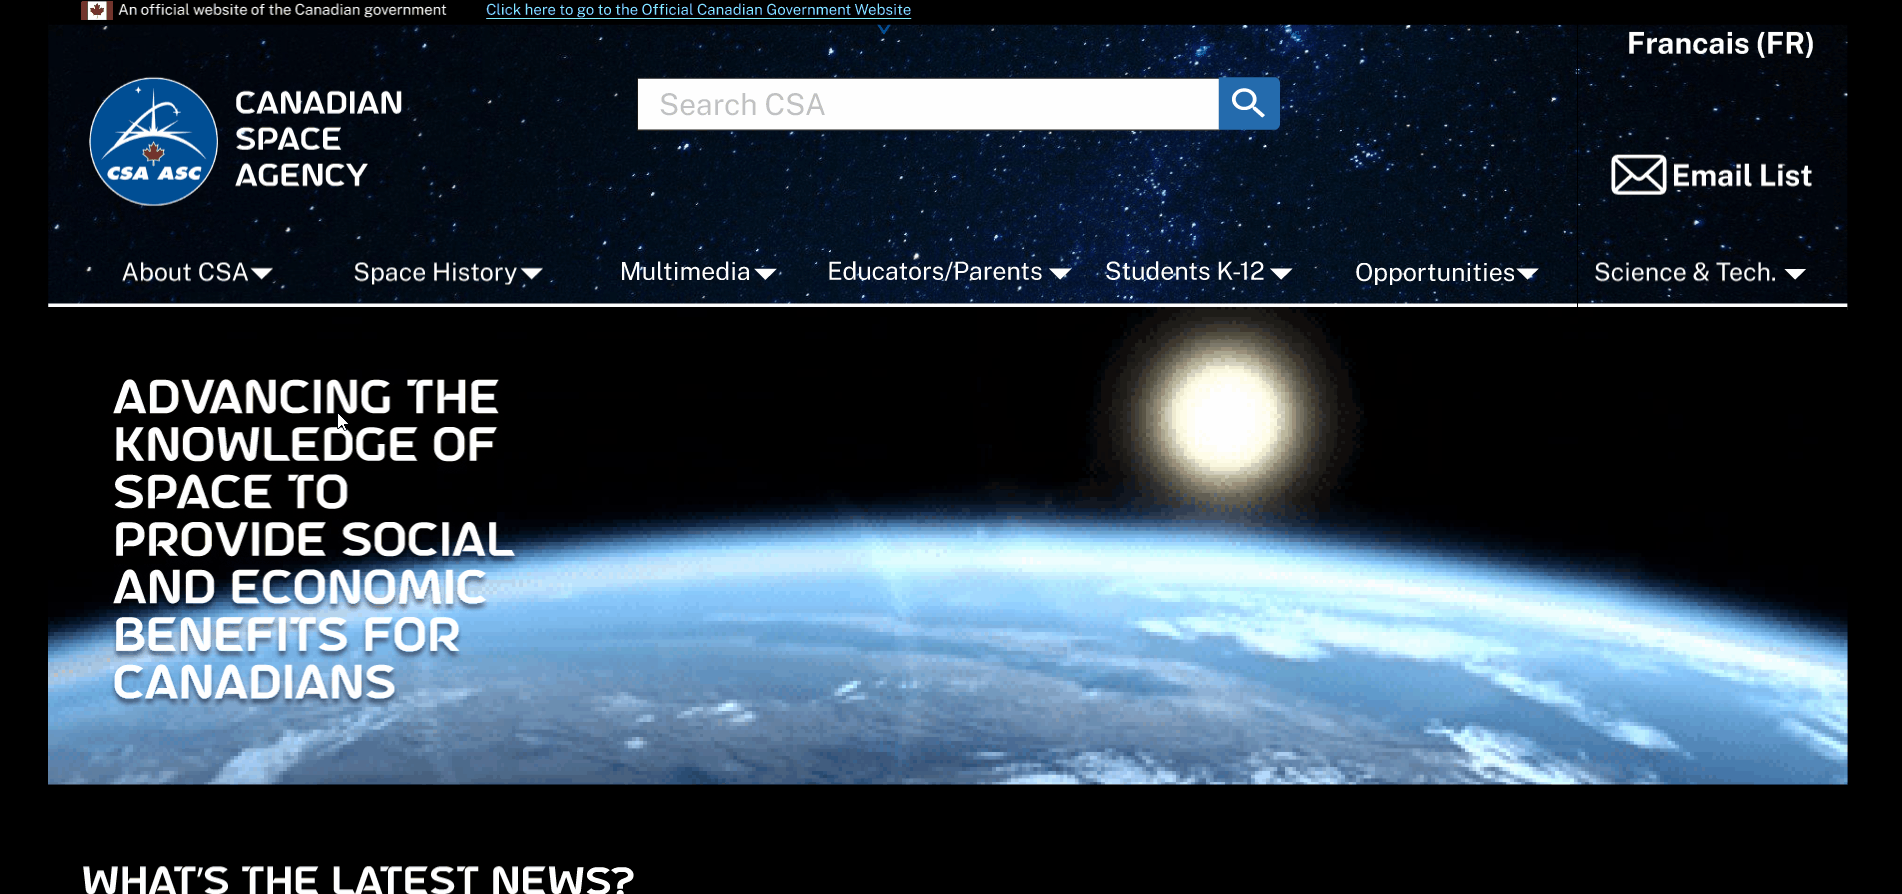Open the Multimedia menu
The height and width of the screenshot is (894, 1902).
(698, 272)
